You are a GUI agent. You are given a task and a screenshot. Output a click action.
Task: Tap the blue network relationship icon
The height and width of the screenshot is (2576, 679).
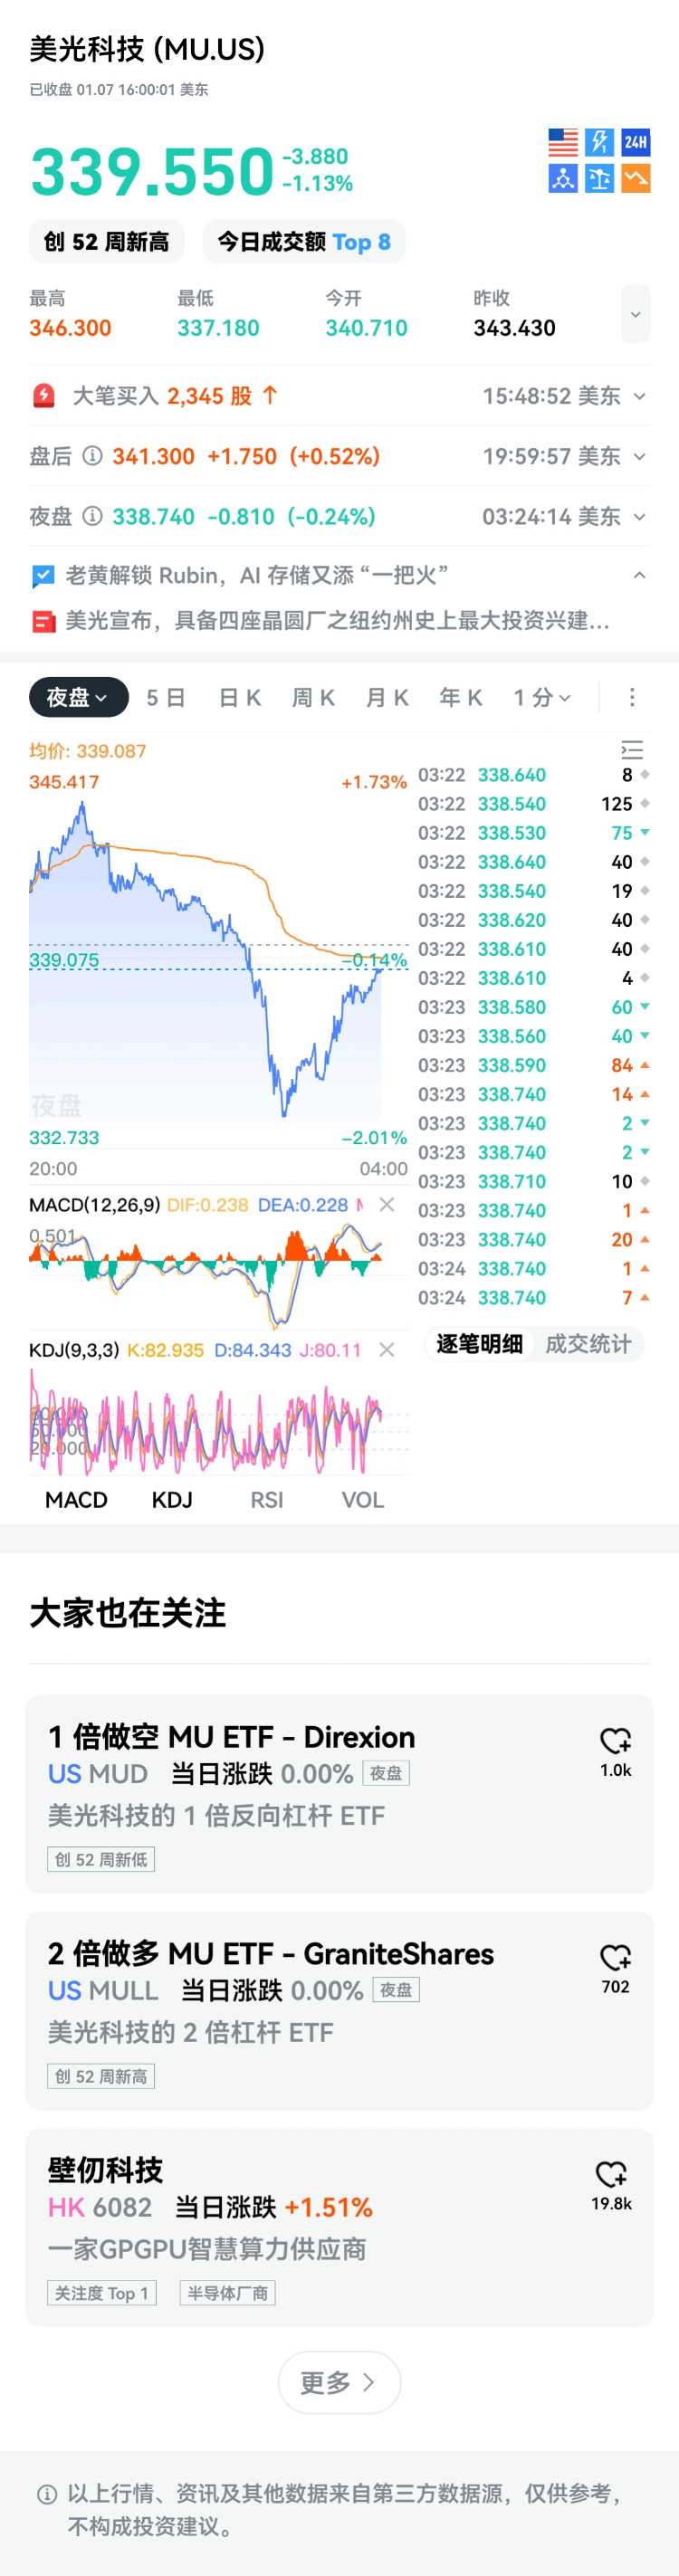(563, 179)
